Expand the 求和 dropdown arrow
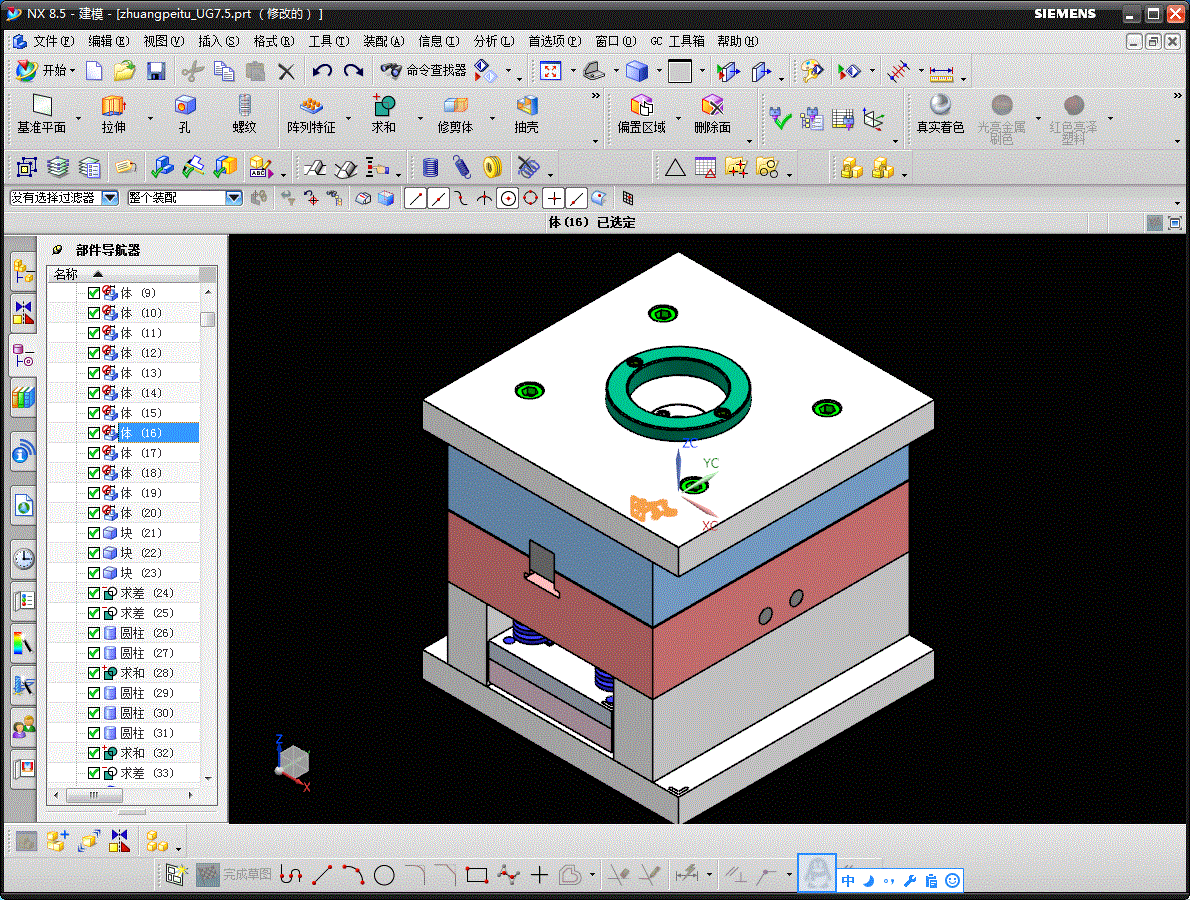1190x900 pixels. pyautogui.click(x=420, y=118)
